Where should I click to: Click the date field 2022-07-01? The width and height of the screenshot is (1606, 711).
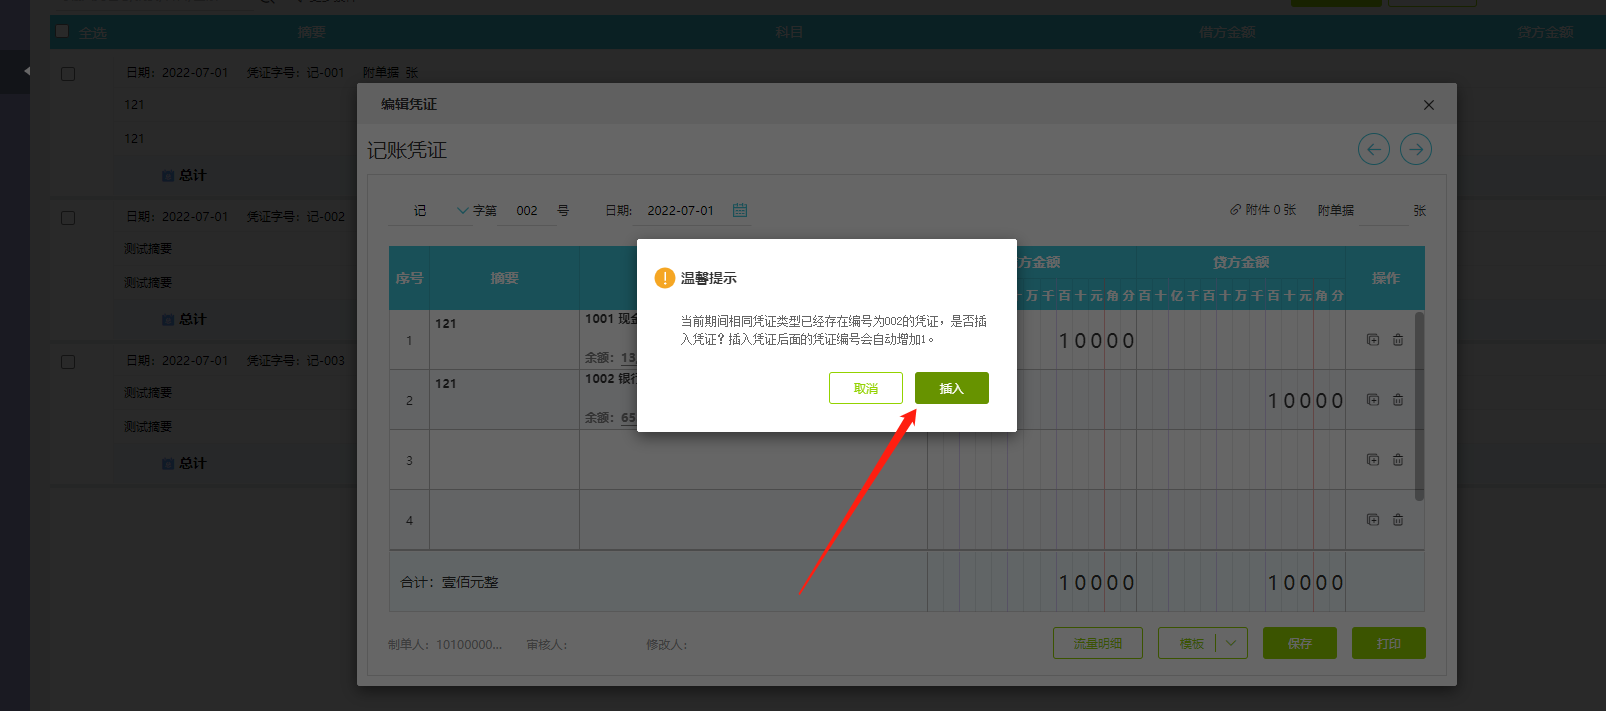[680, 210]
